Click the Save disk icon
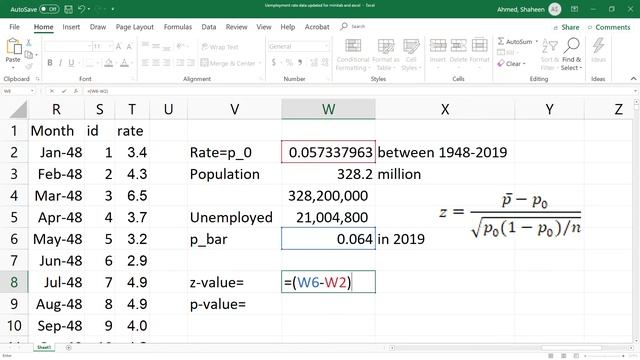This screenshot has width=640, height=360. pos(69,9)
